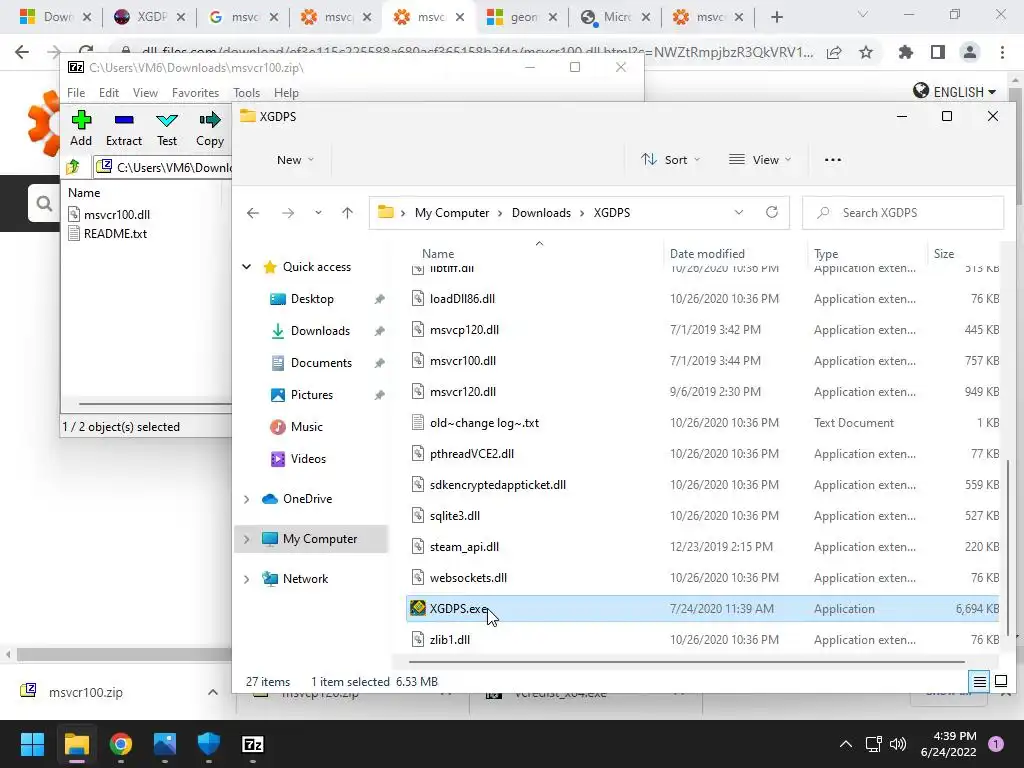Expand the Network tree node
The image size is (1024, 768).
[x=247, y=579]
